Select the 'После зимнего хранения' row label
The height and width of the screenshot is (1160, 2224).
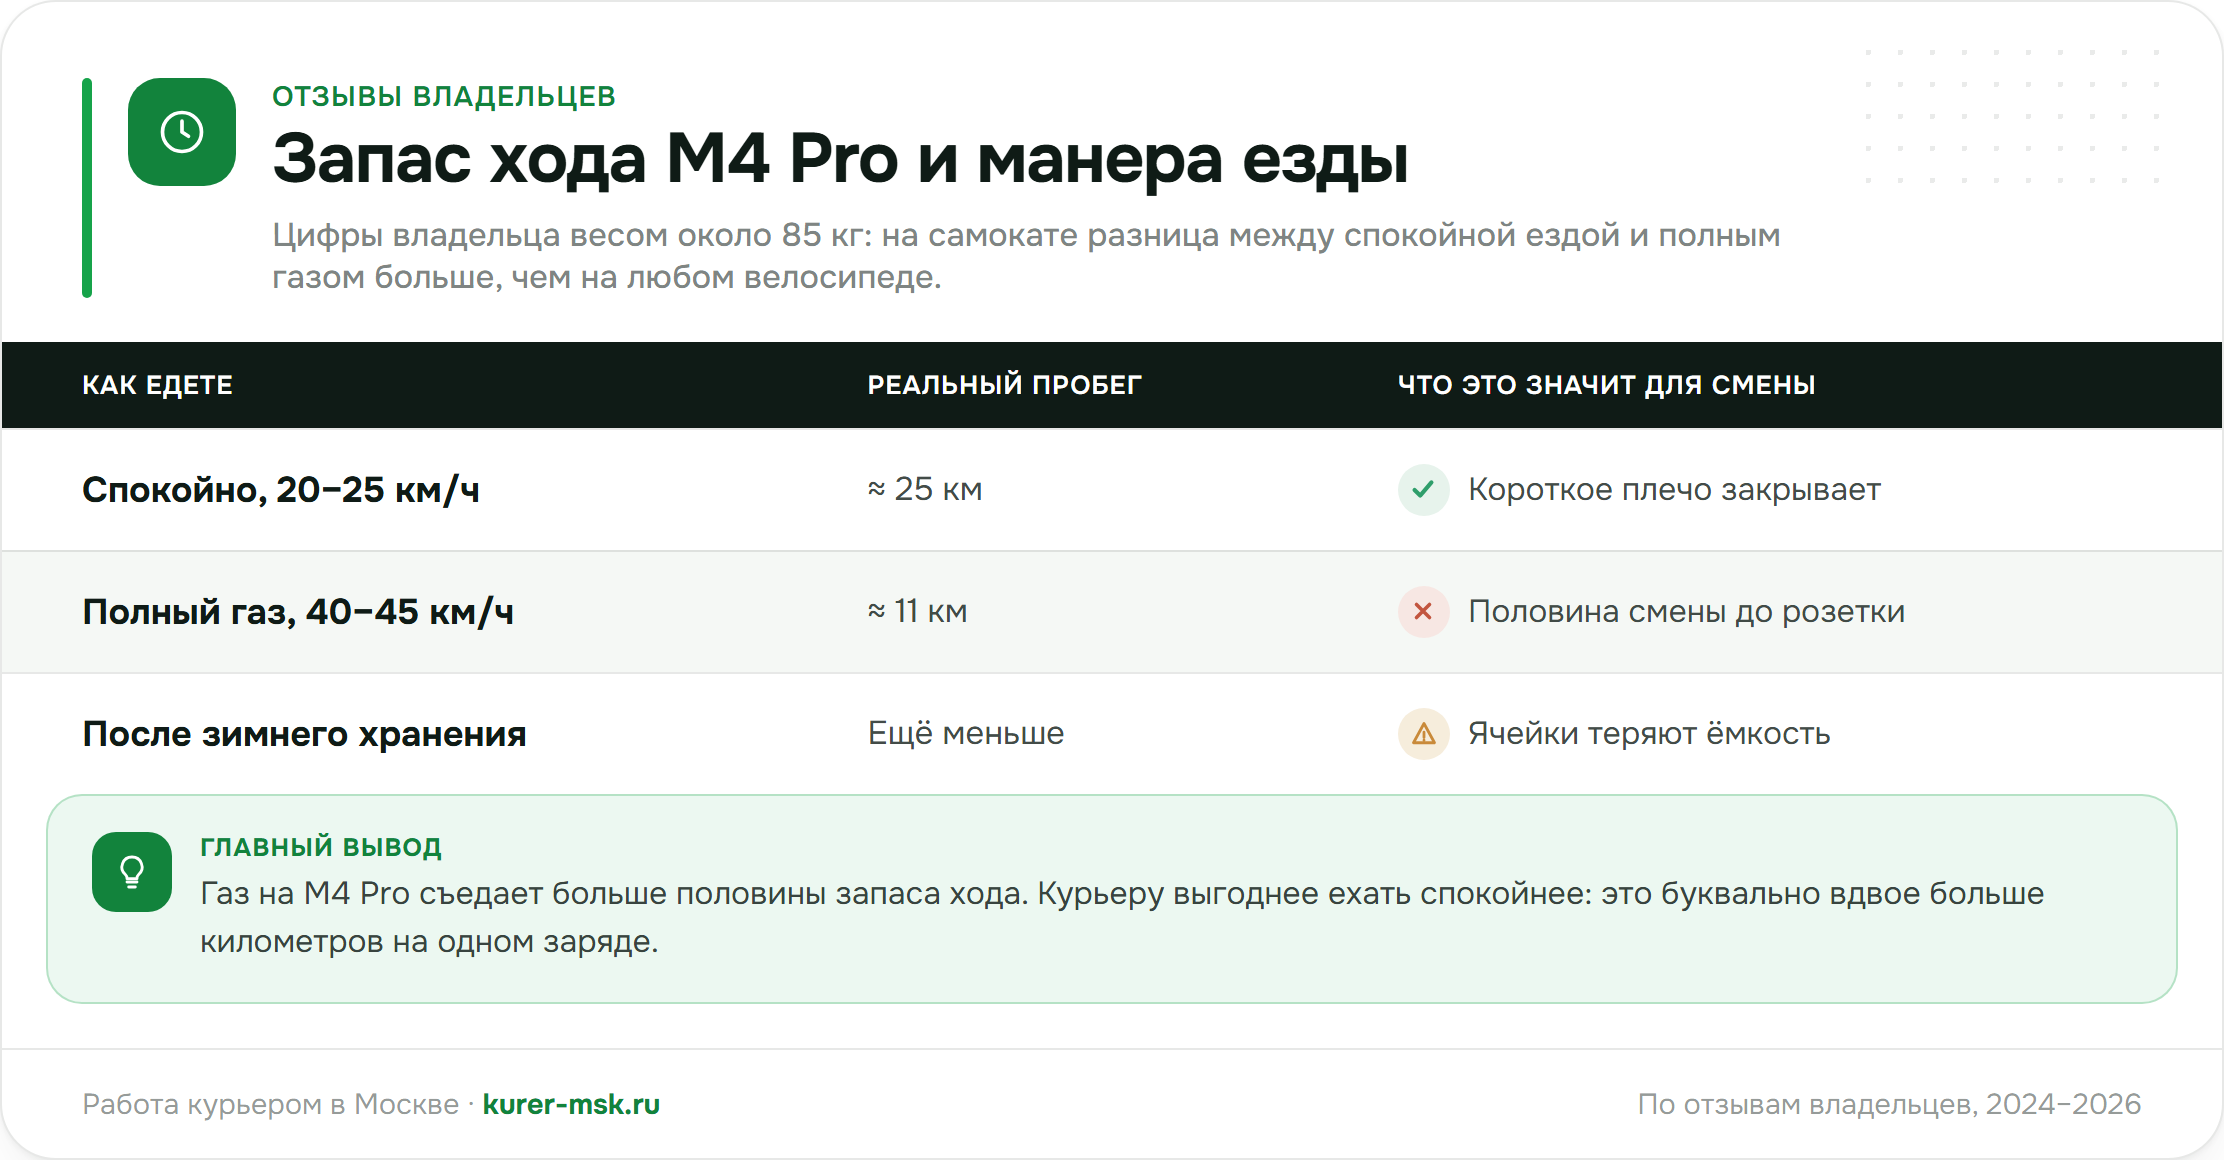(304, 734)
